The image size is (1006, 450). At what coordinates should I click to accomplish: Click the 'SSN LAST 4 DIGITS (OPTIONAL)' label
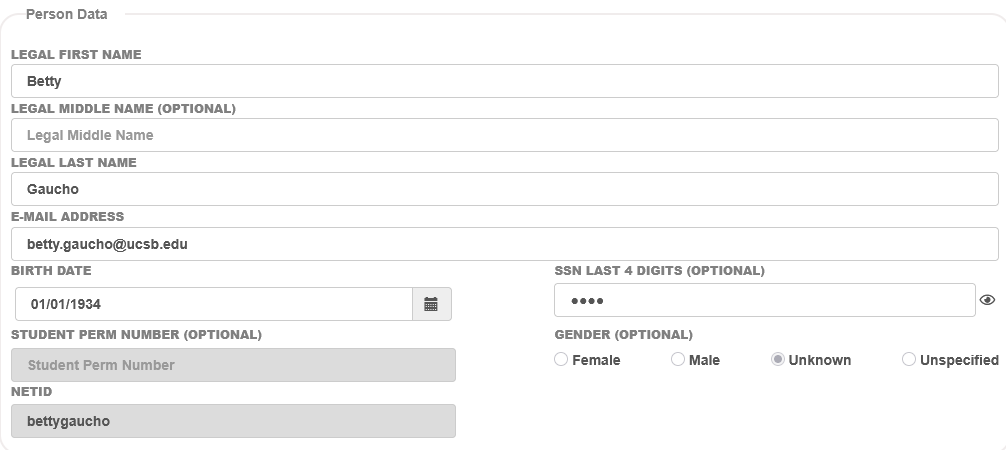coord(659,271)
